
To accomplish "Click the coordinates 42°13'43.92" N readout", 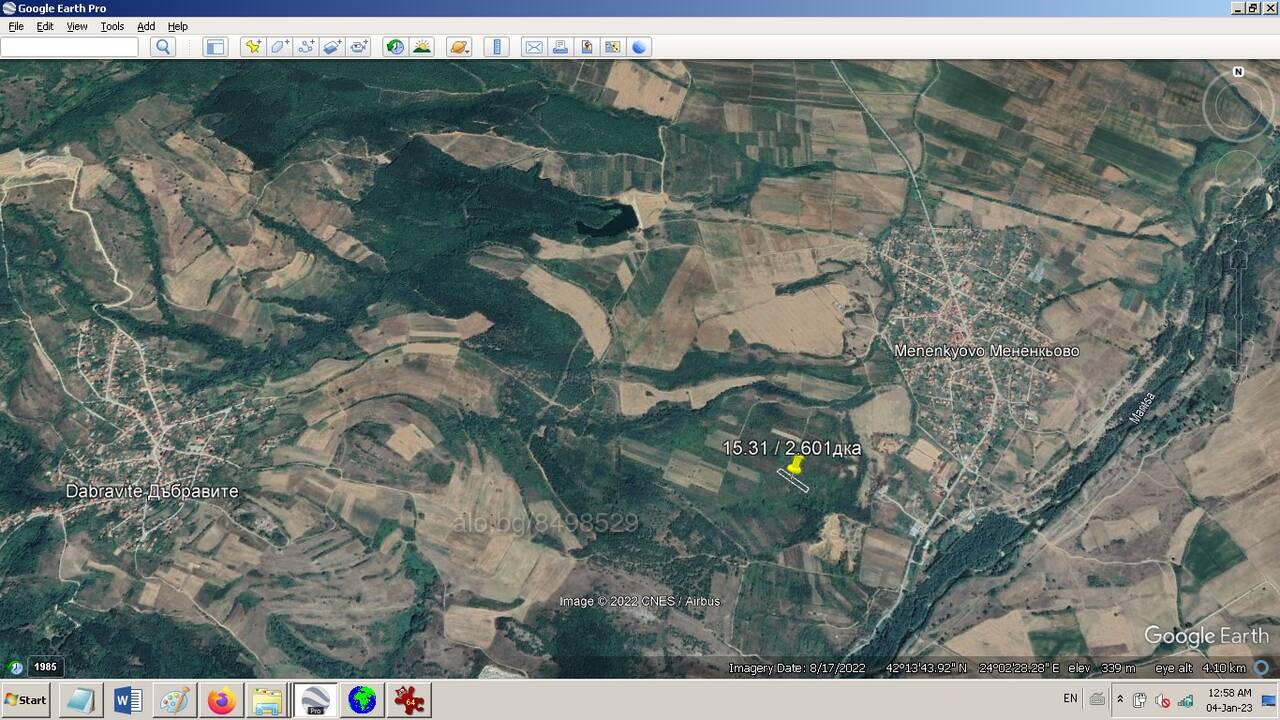I will [926, 668].
